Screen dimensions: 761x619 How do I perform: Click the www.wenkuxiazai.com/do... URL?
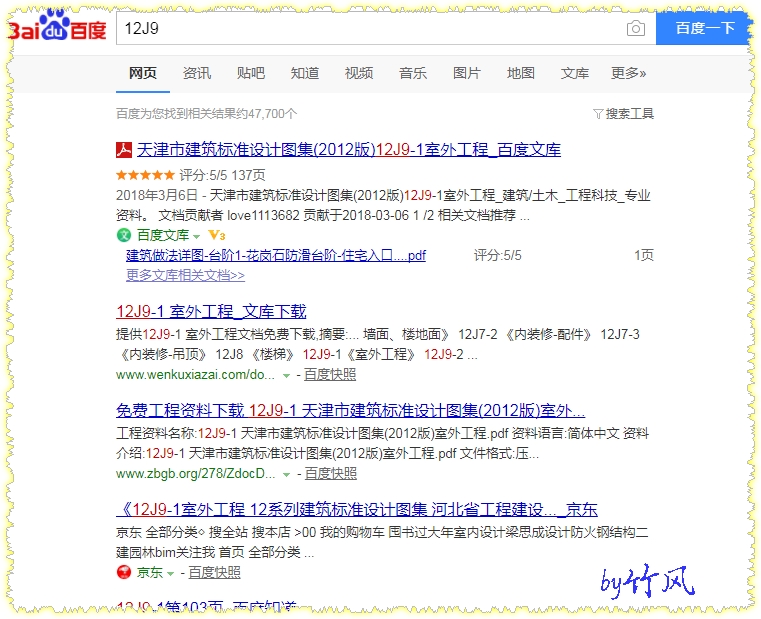click(x=196, y=375)
